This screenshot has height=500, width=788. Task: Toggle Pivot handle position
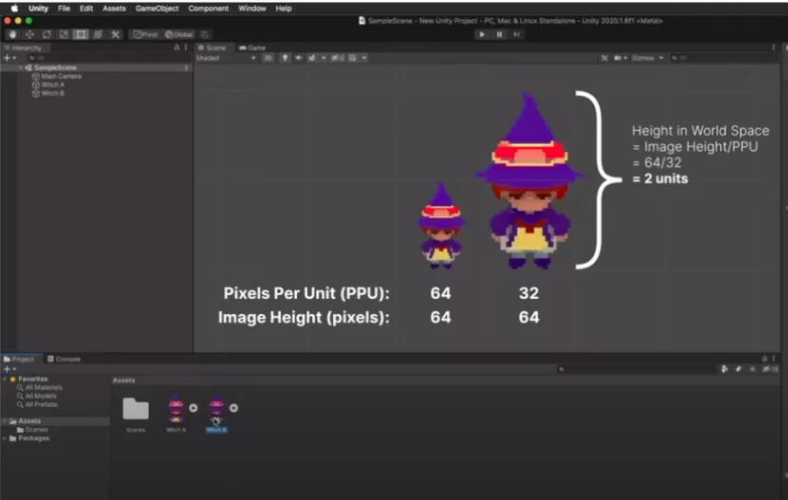[145, 35]
